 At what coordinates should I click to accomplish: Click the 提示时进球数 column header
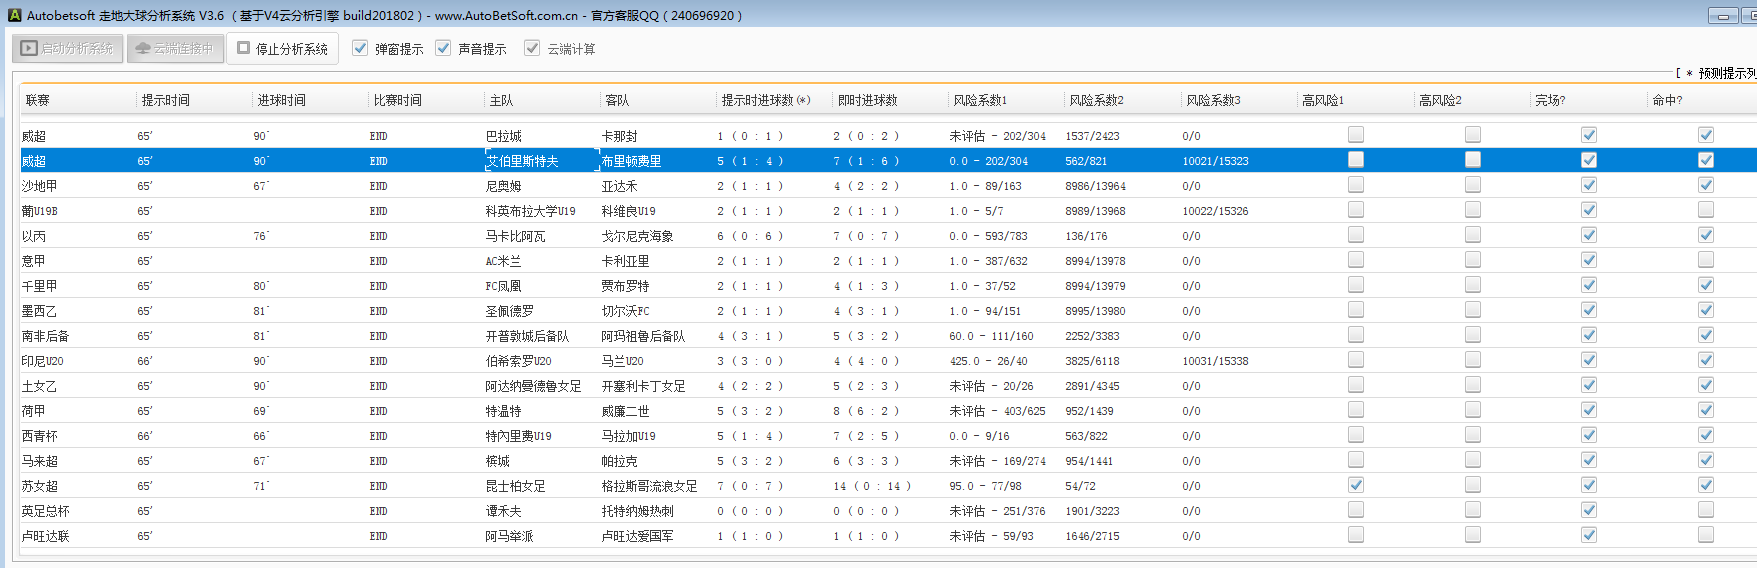pos(765,100)
